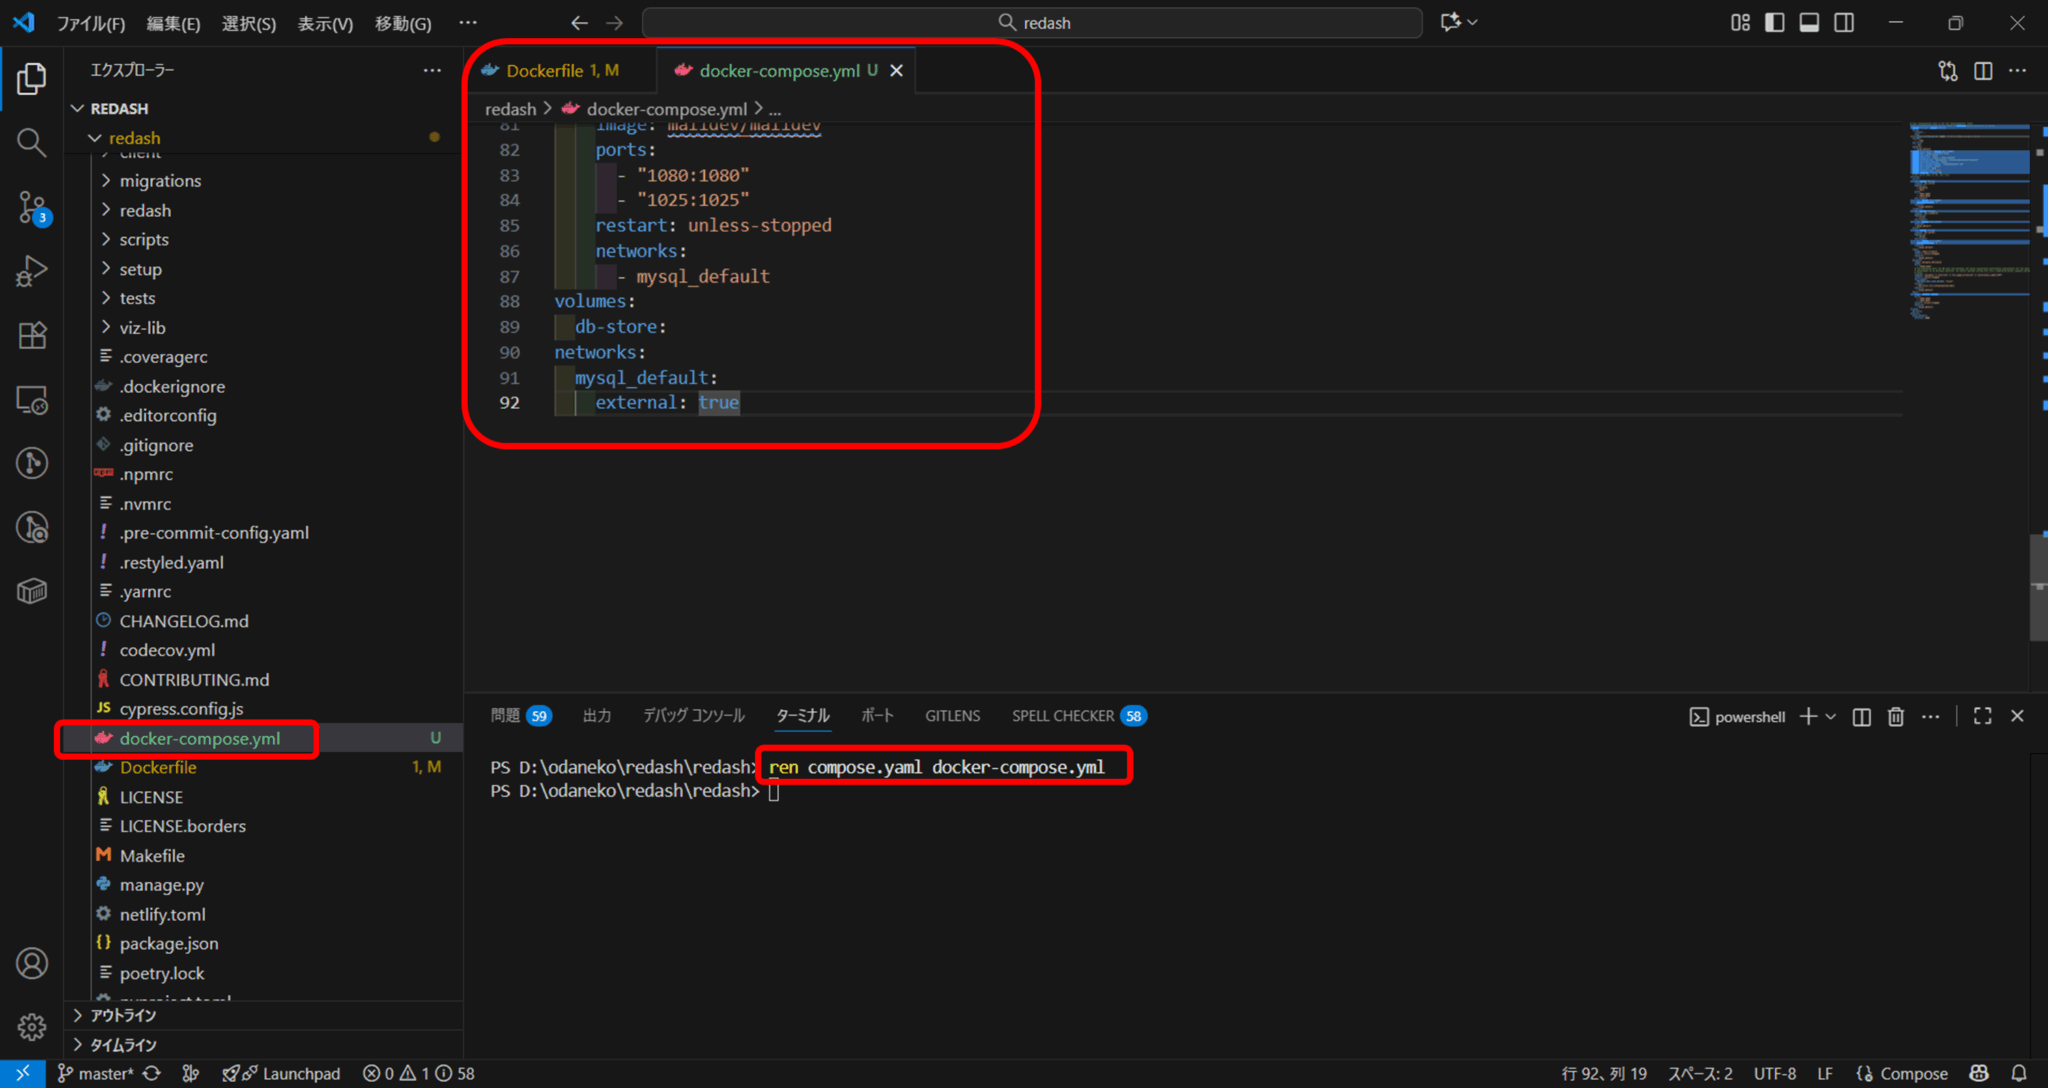Split the terminal panel
Screen dimensions: 2048x1088
click(x=1861, y=716)
